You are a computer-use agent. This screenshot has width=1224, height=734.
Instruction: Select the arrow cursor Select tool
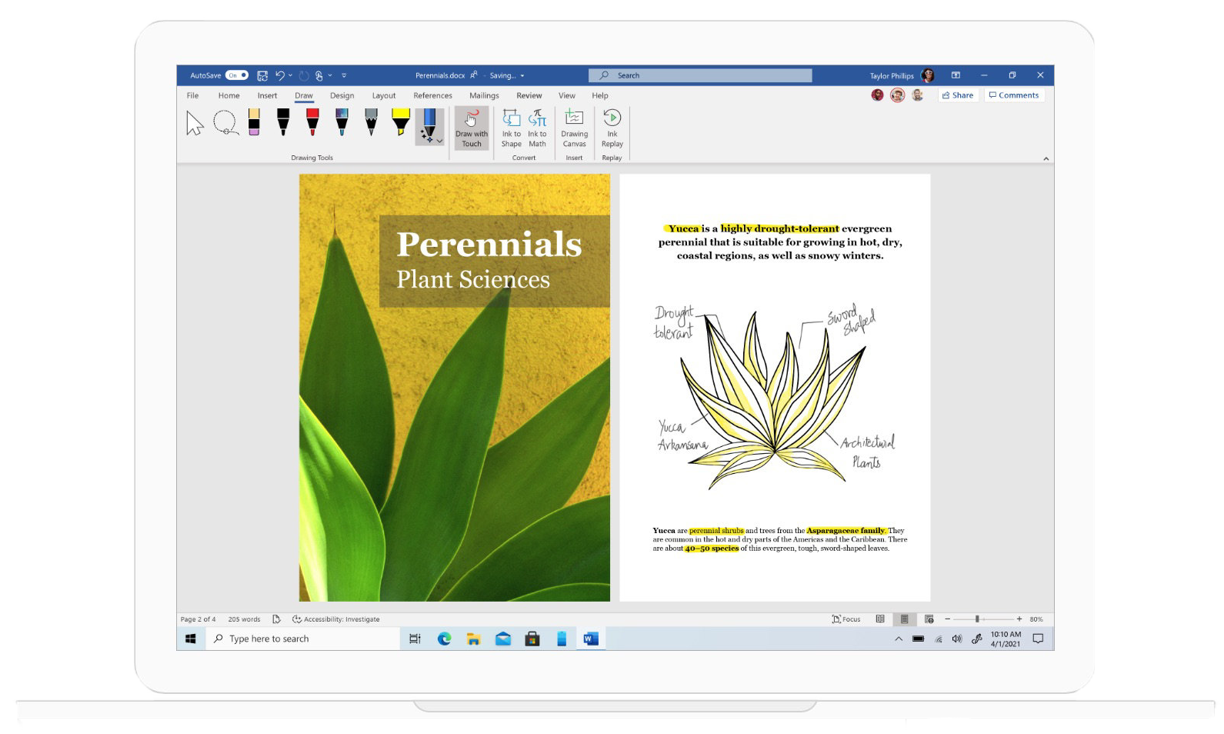pyautogui.click(x=195, y=123)
